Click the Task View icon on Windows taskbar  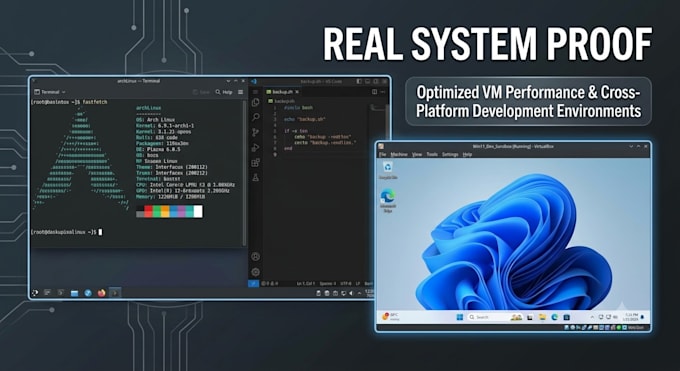coord(530,317)
